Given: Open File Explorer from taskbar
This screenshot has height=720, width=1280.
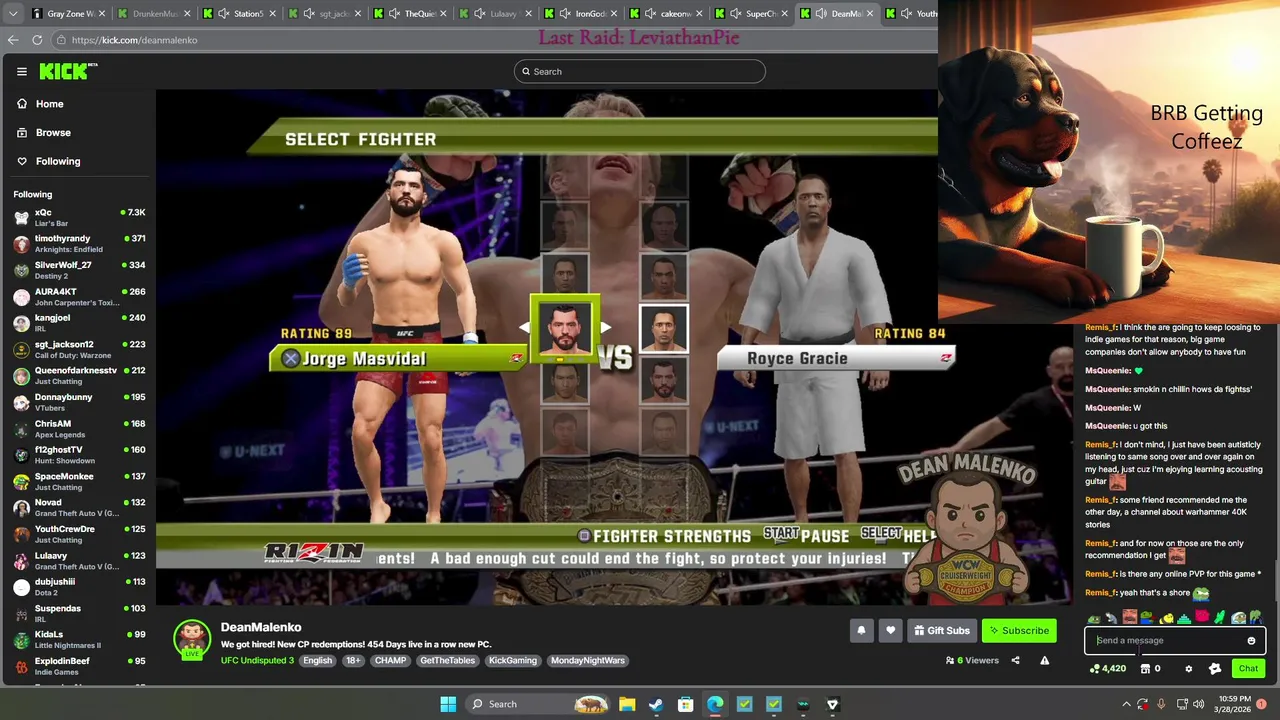Looking at the screenshot, I should tap(627, 704).
